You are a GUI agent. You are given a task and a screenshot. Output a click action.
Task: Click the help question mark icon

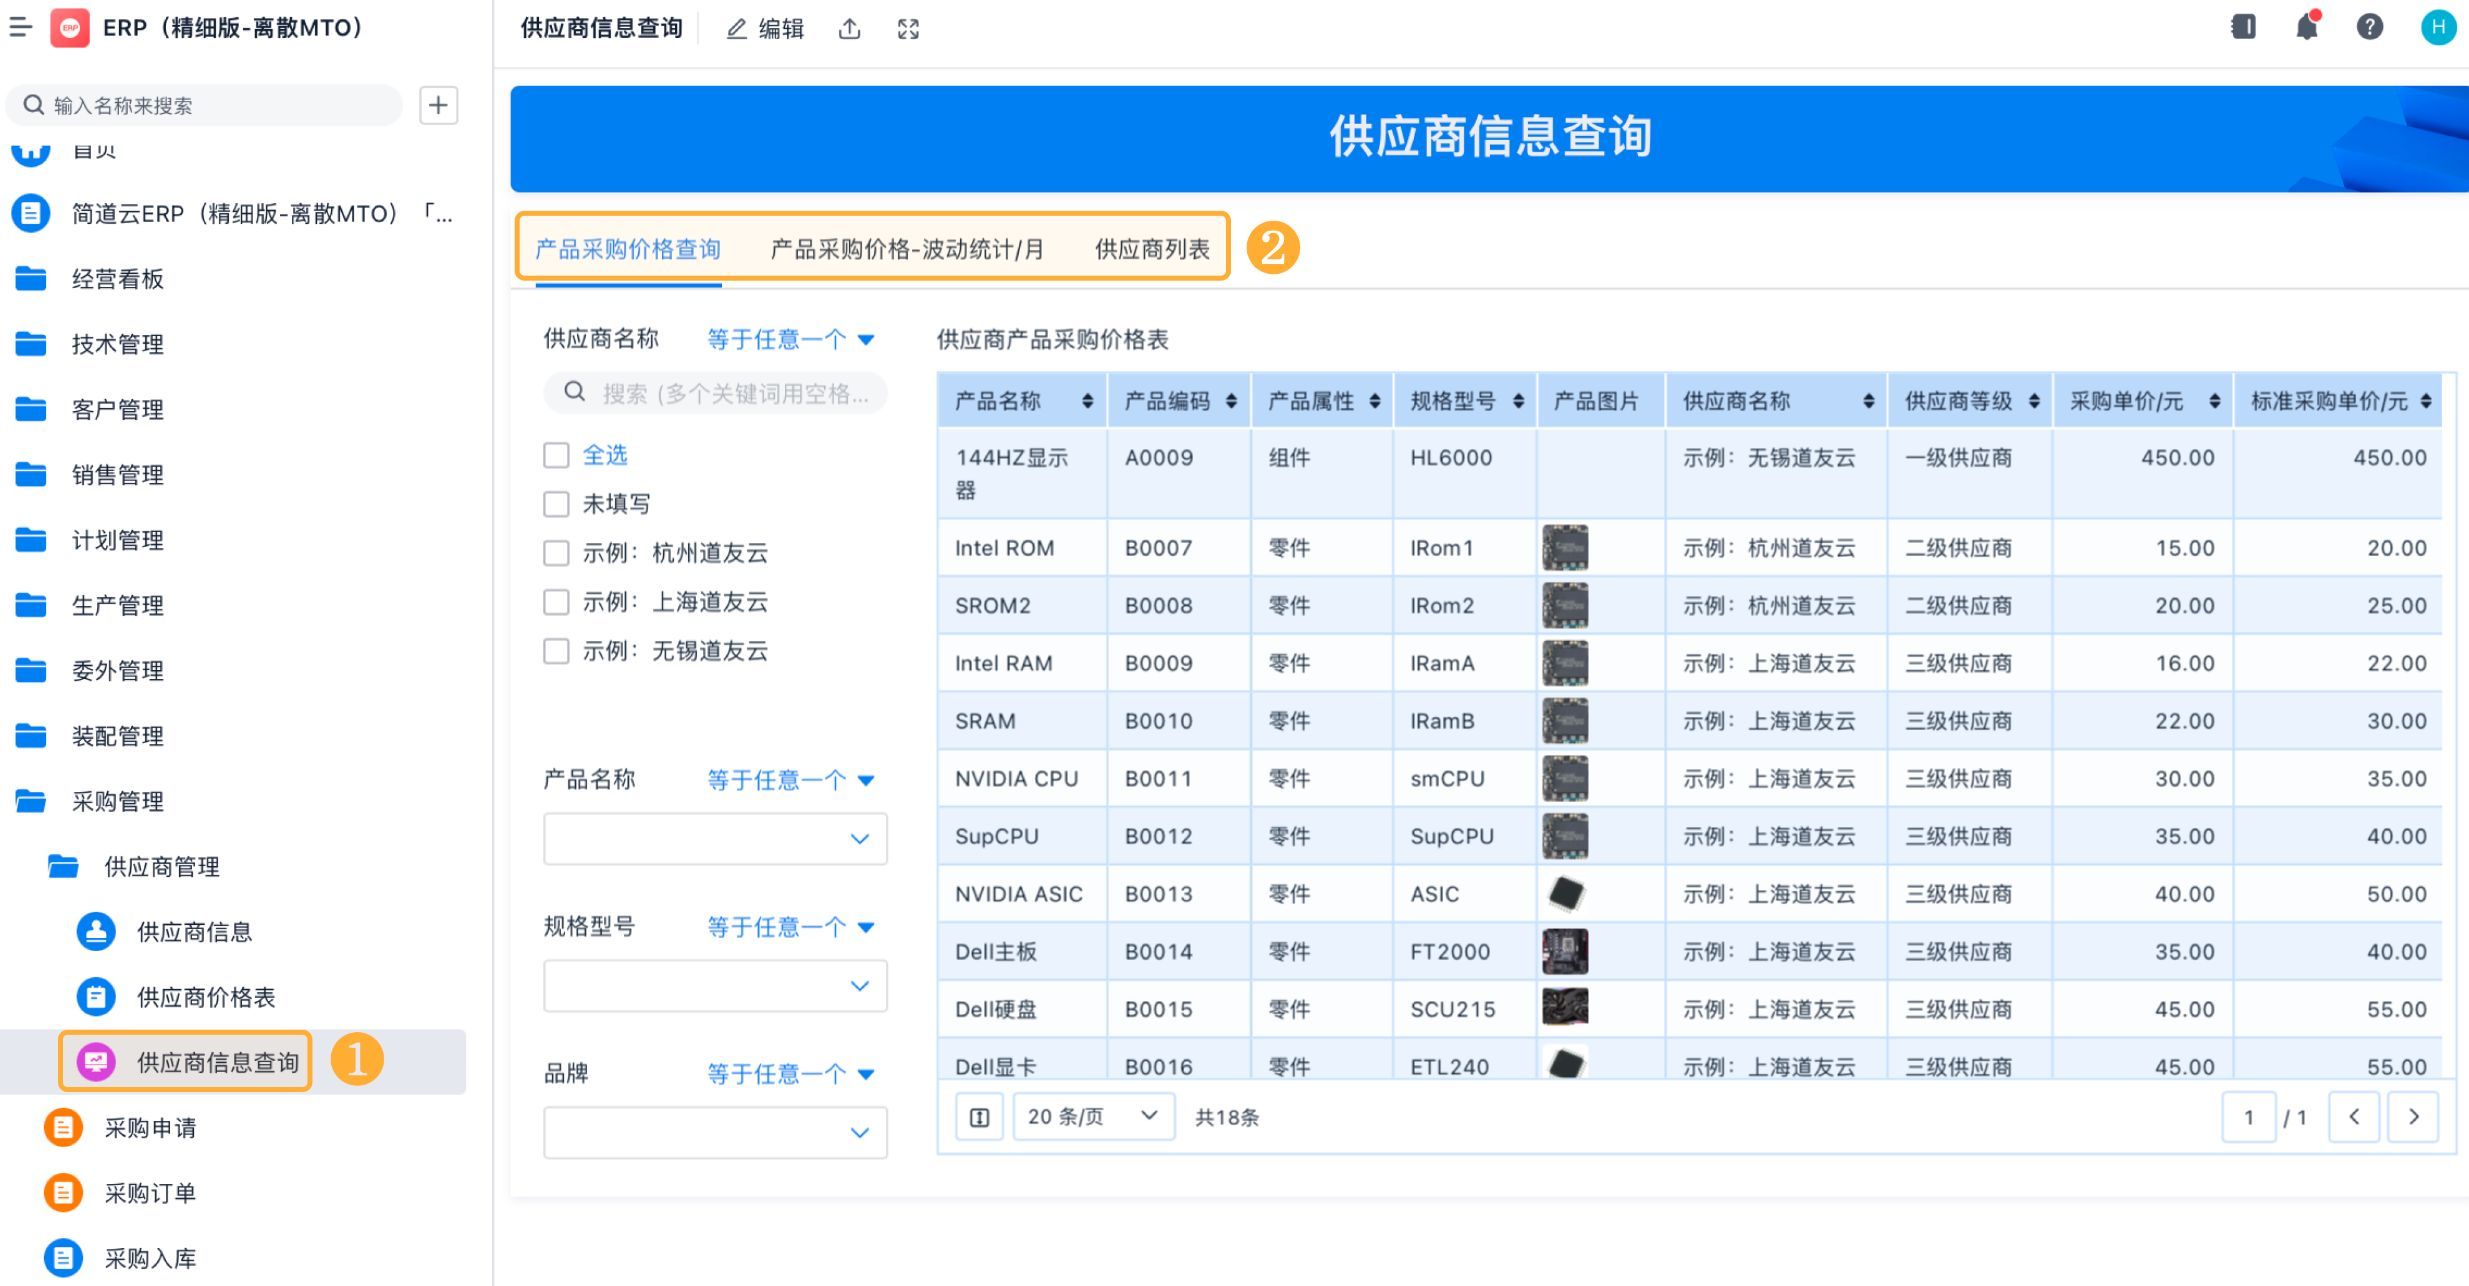tap(2369, 27)
